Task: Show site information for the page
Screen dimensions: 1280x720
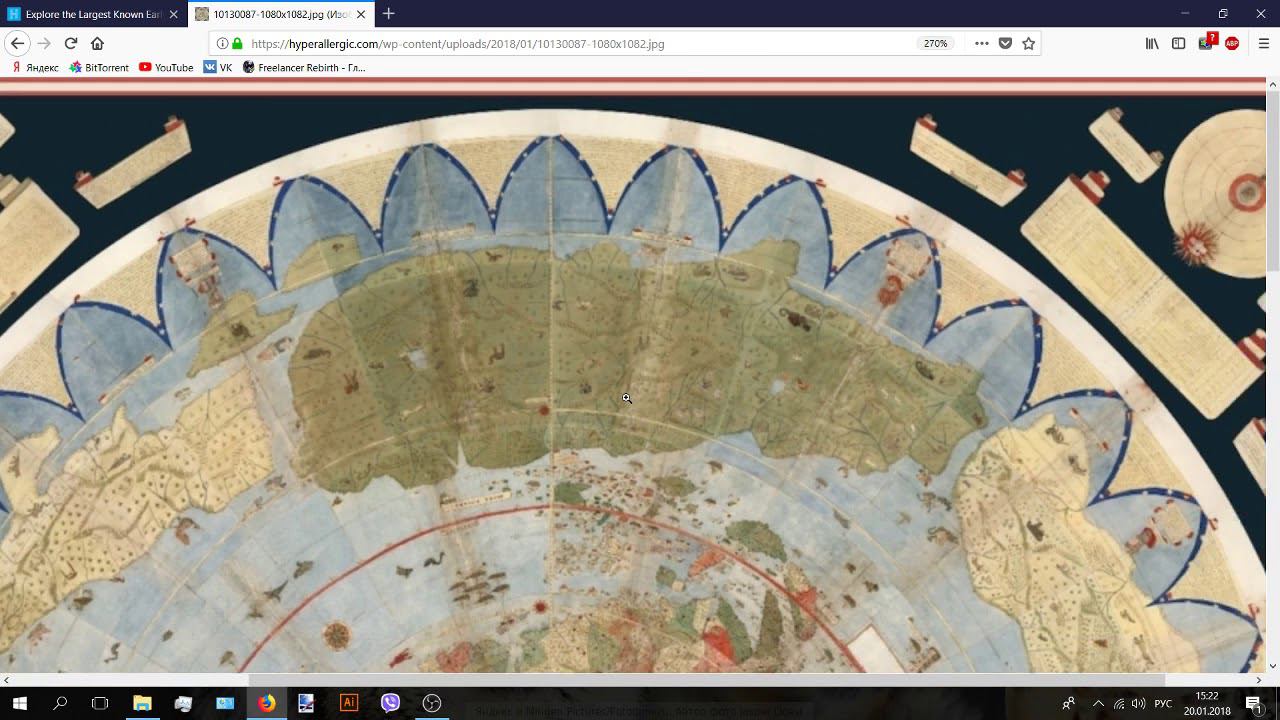Action: [222, 44]
